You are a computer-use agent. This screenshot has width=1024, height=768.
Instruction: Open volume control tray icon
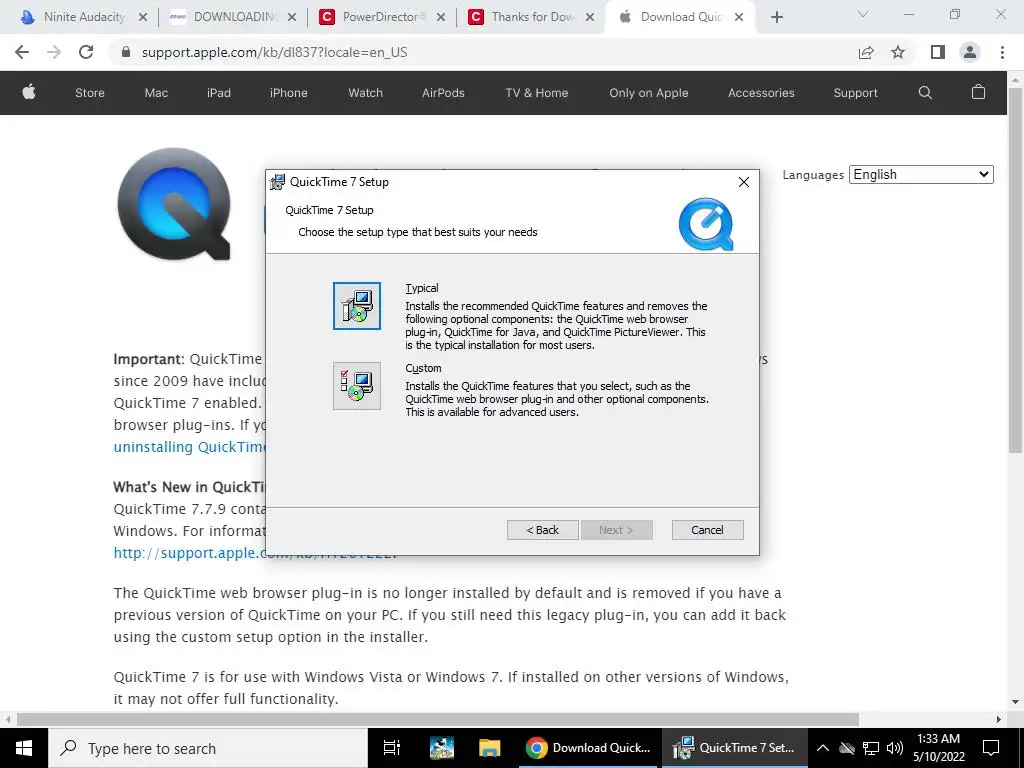(895, 748)
